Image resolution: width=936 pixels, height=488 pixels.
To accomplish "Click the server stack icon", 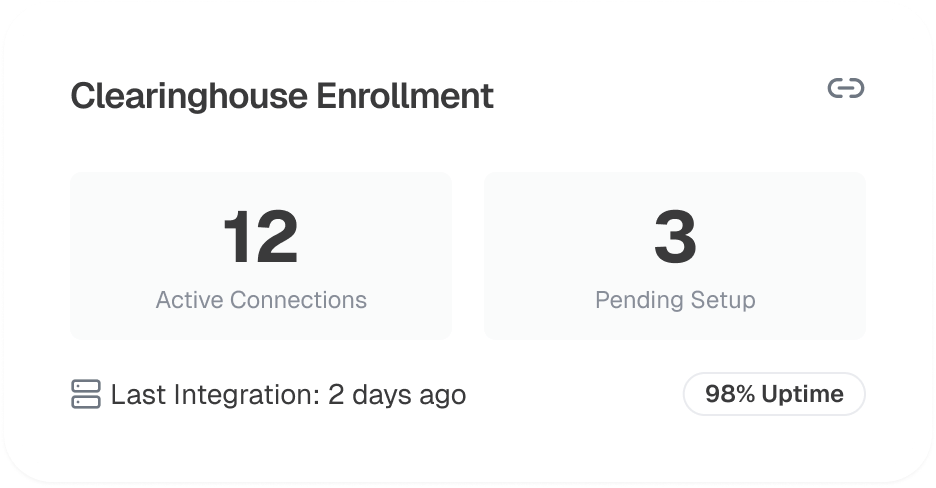I will [x=86, y=394].
